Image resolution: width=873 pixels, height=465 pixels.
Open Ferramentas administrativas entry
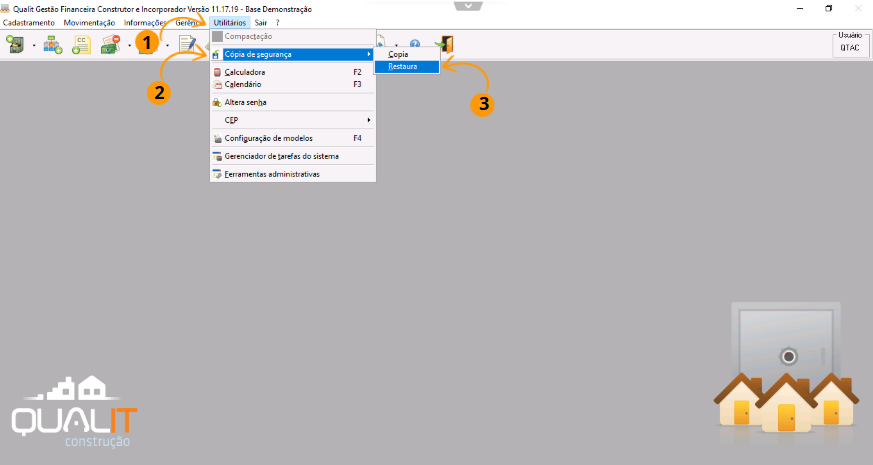293,174
